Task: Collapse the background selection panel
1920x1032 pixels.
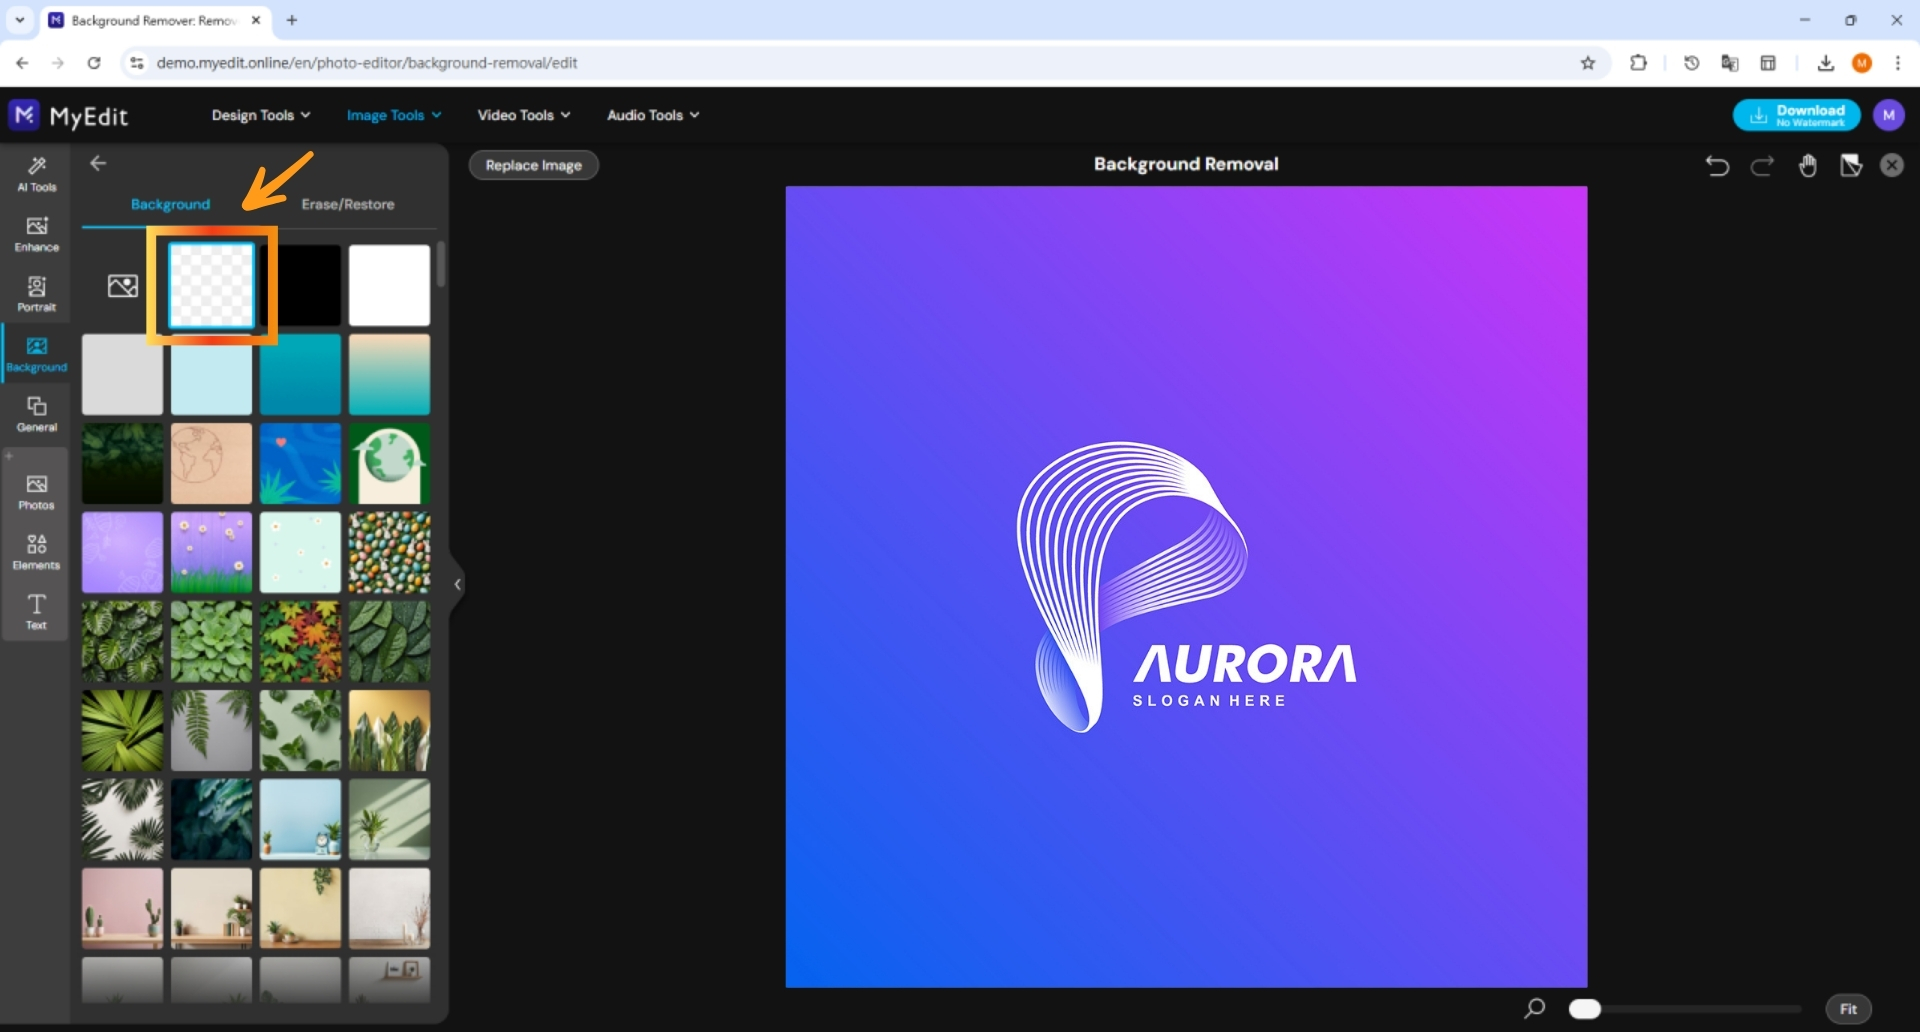Action: [x=457, y=584]
